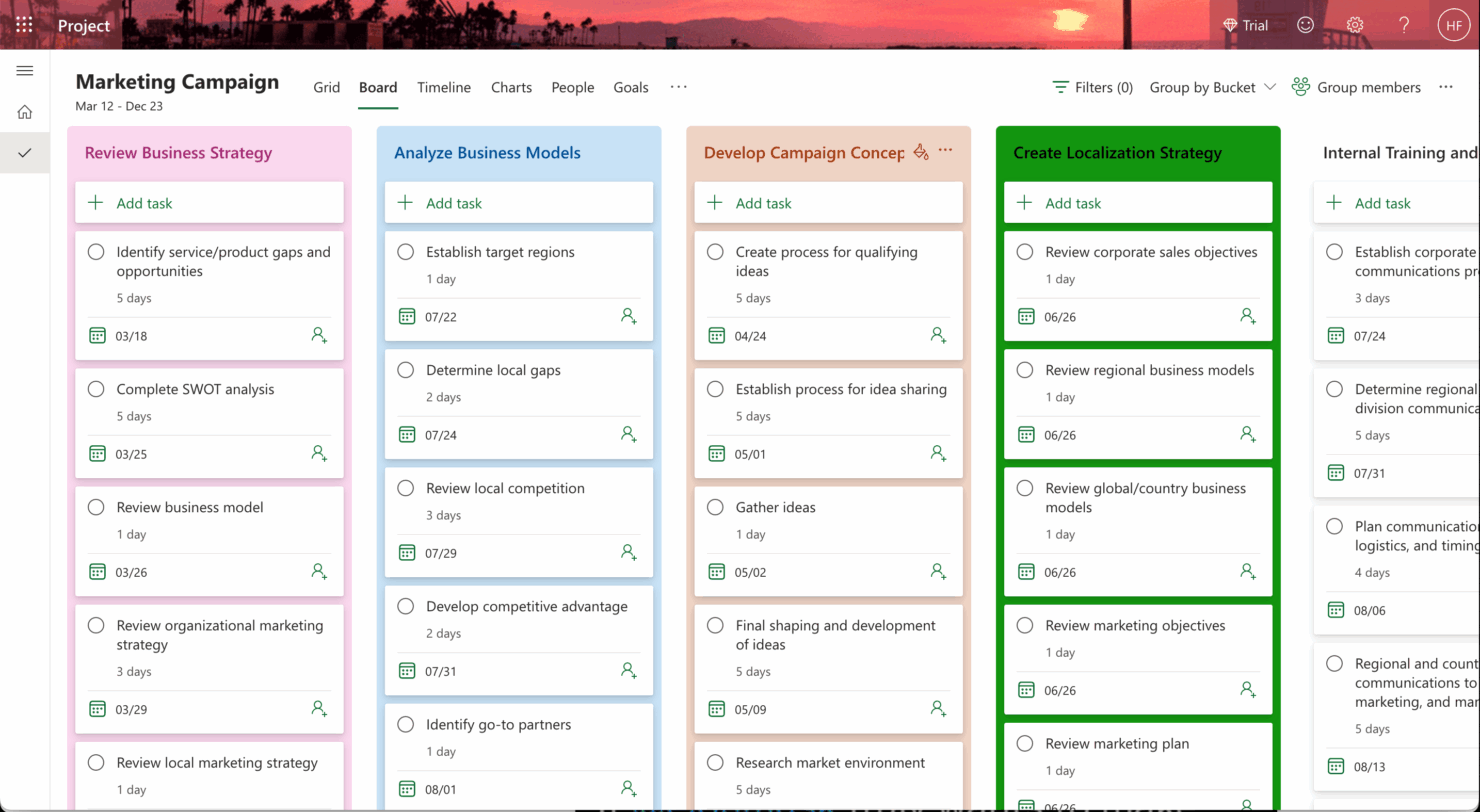Screen dimensions: 1480x812
Task: Open the HF user account avatar
Action: pyautogui.click(x=1453, y=25)
